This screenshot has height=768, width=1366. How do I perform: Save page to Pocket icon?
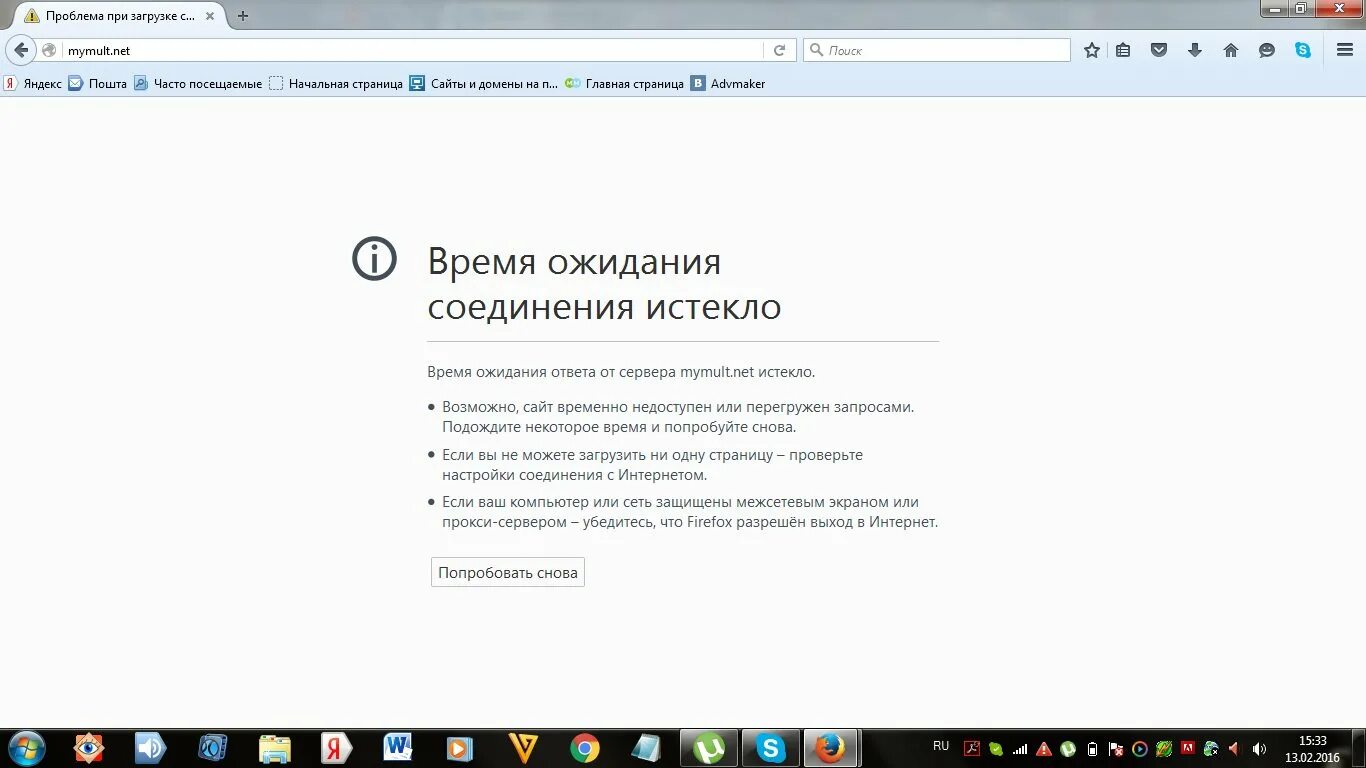[1159, 50]
